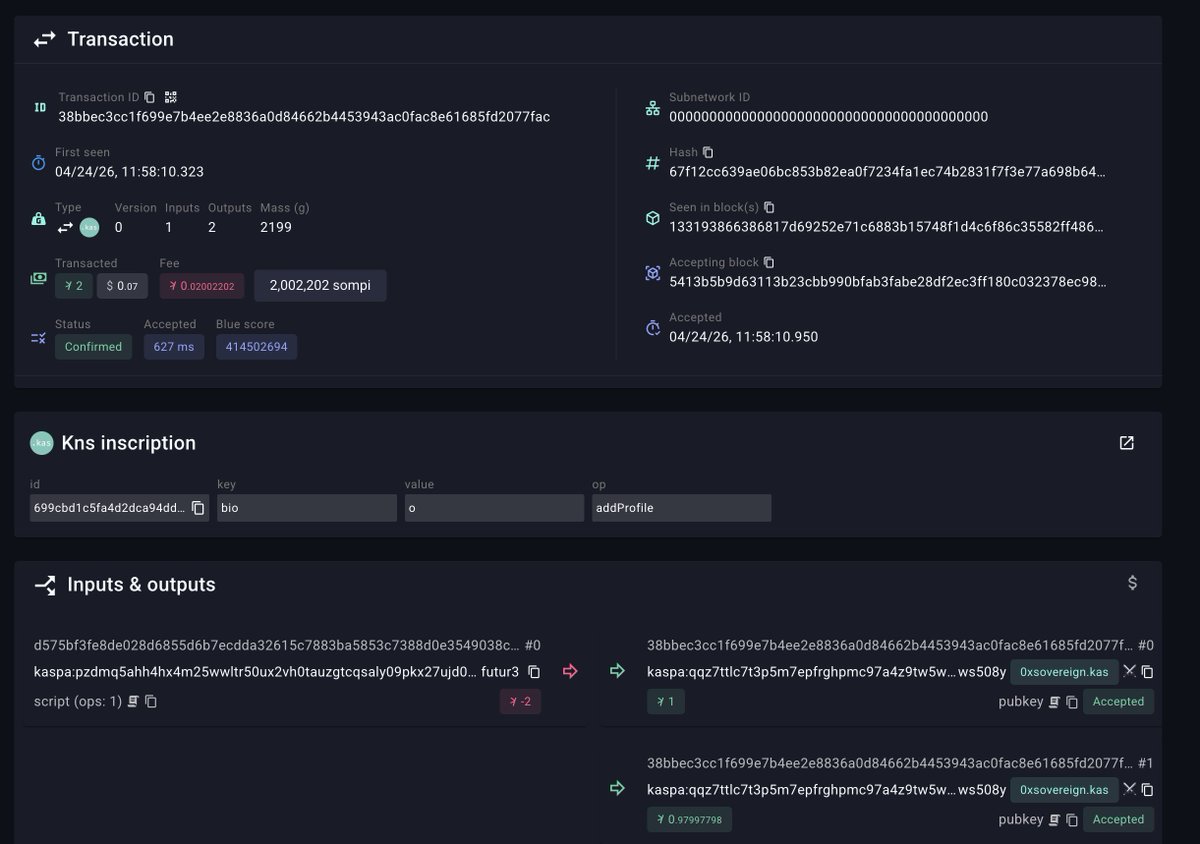Image resolution: width=1200 pixels, height=844 pixels.
Task: Click the 627 ms accepted time chip
Action: 174,347
